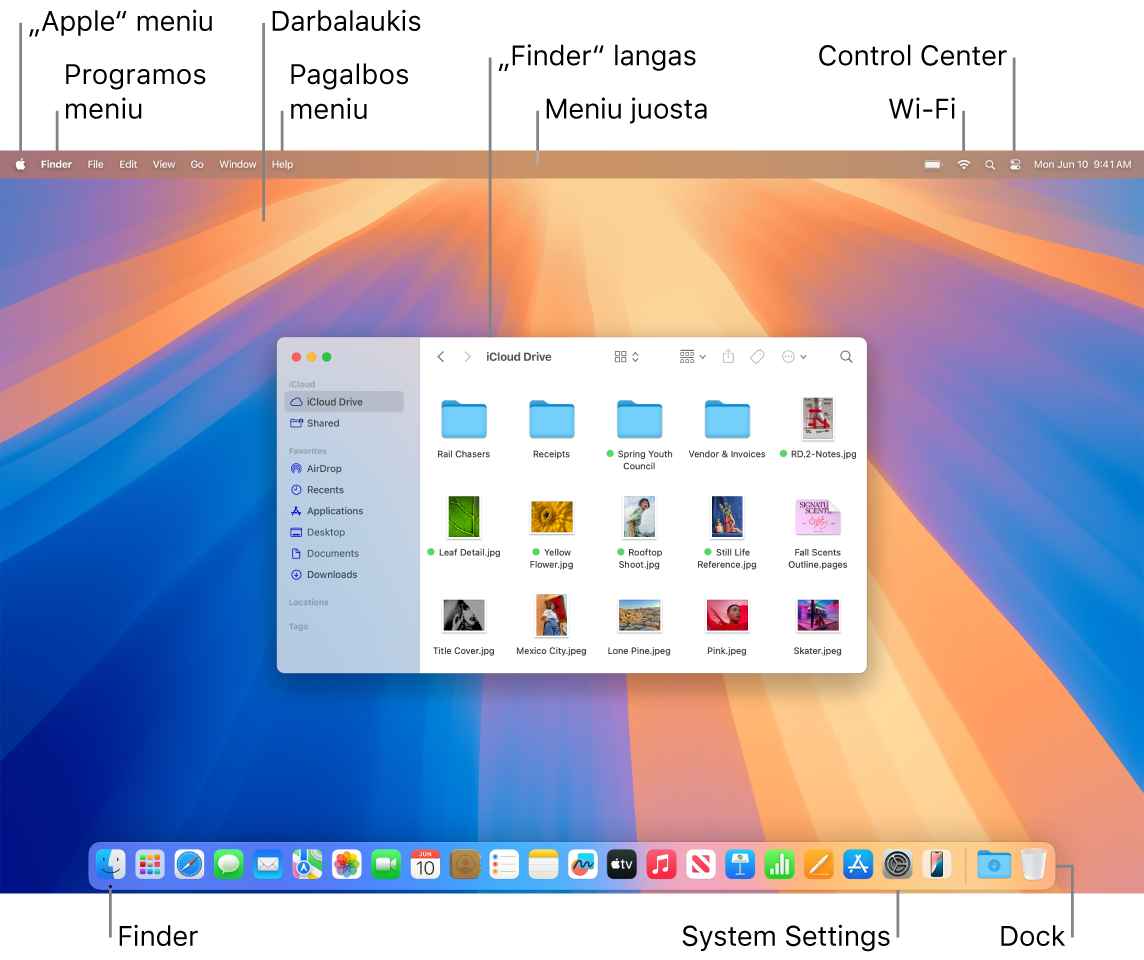The height and width of the screenshot is (960, 1144).
Task: Open Contacts app in the Dock
Action: 465,865
